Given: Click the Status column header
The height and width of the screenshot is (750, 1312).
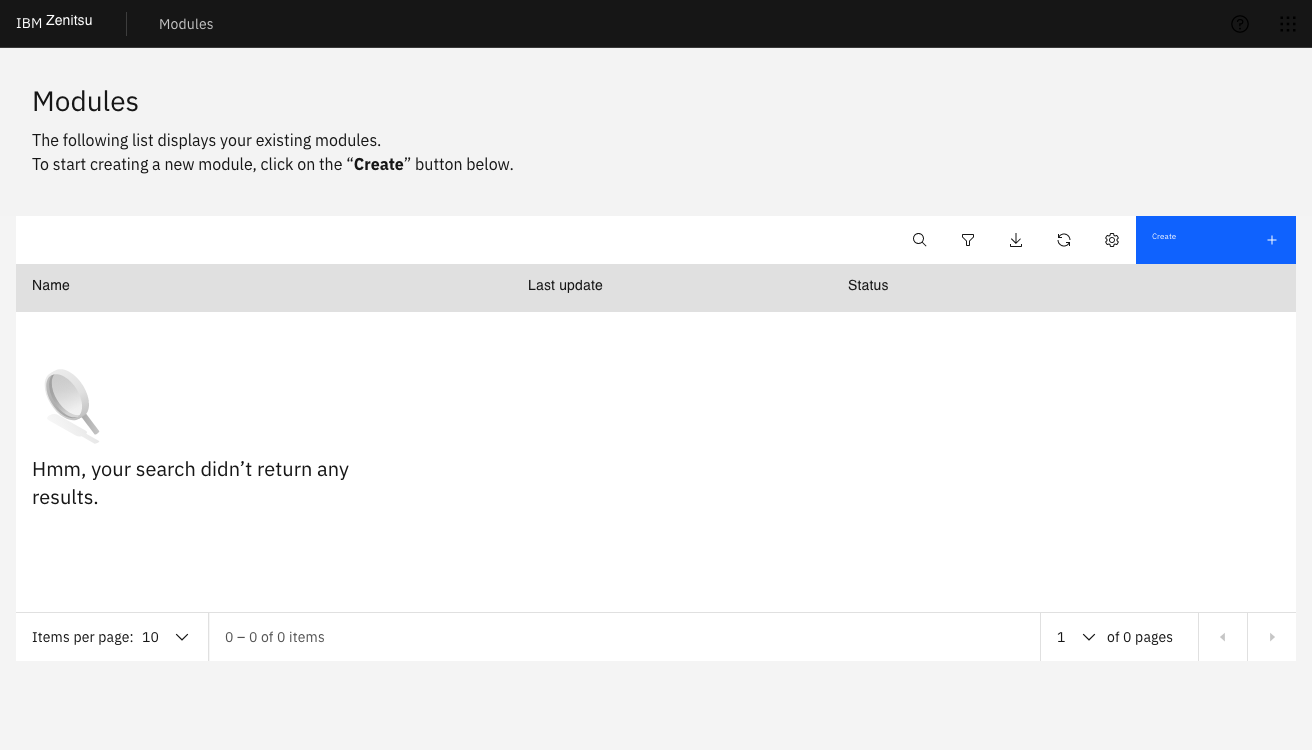Looking at the screenshot, I should pos(868,286).
